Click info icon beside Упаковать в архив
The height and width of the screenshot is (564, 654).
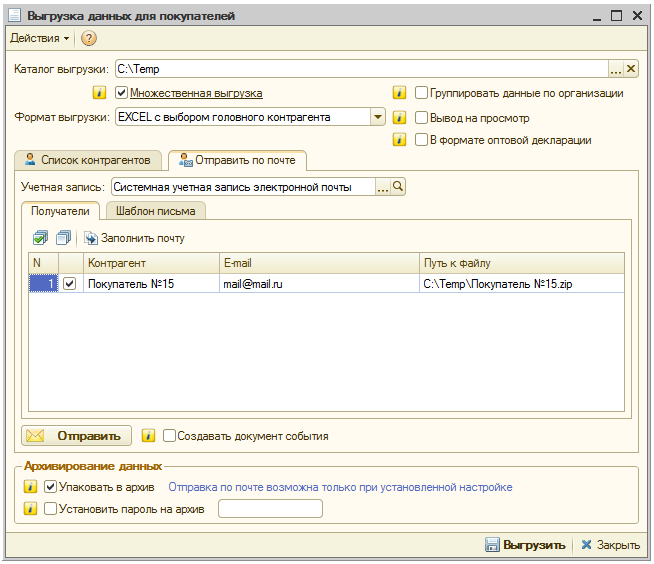[x=29, y=487]
